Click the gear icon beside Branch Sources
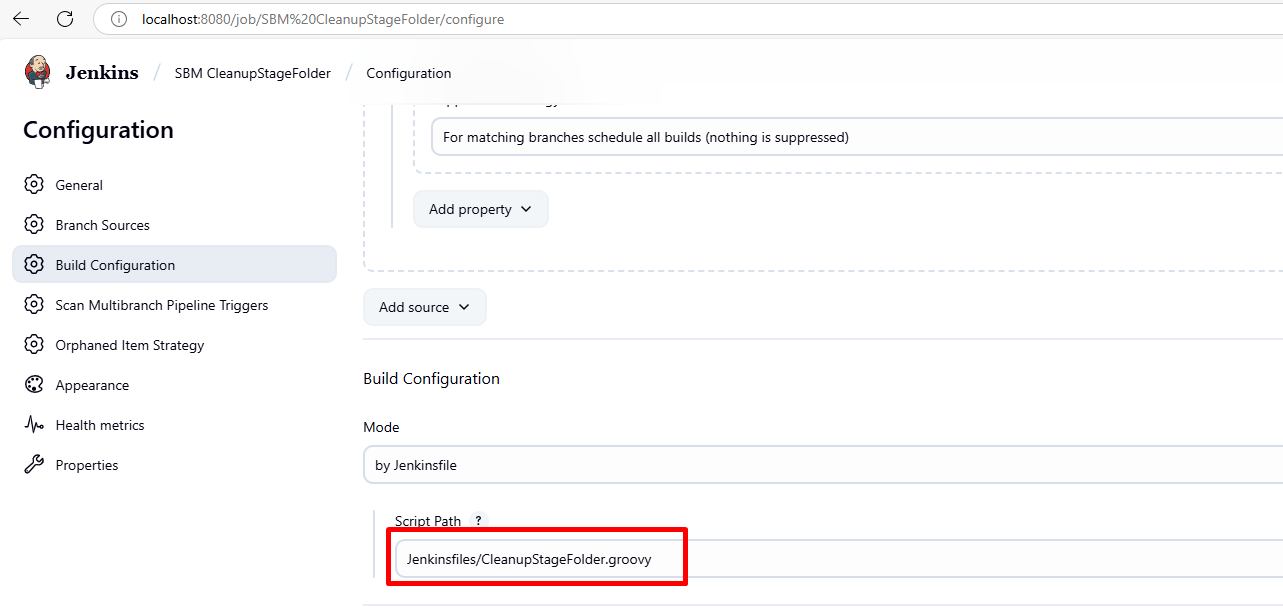1283x611 pixels. pos(34,225)
